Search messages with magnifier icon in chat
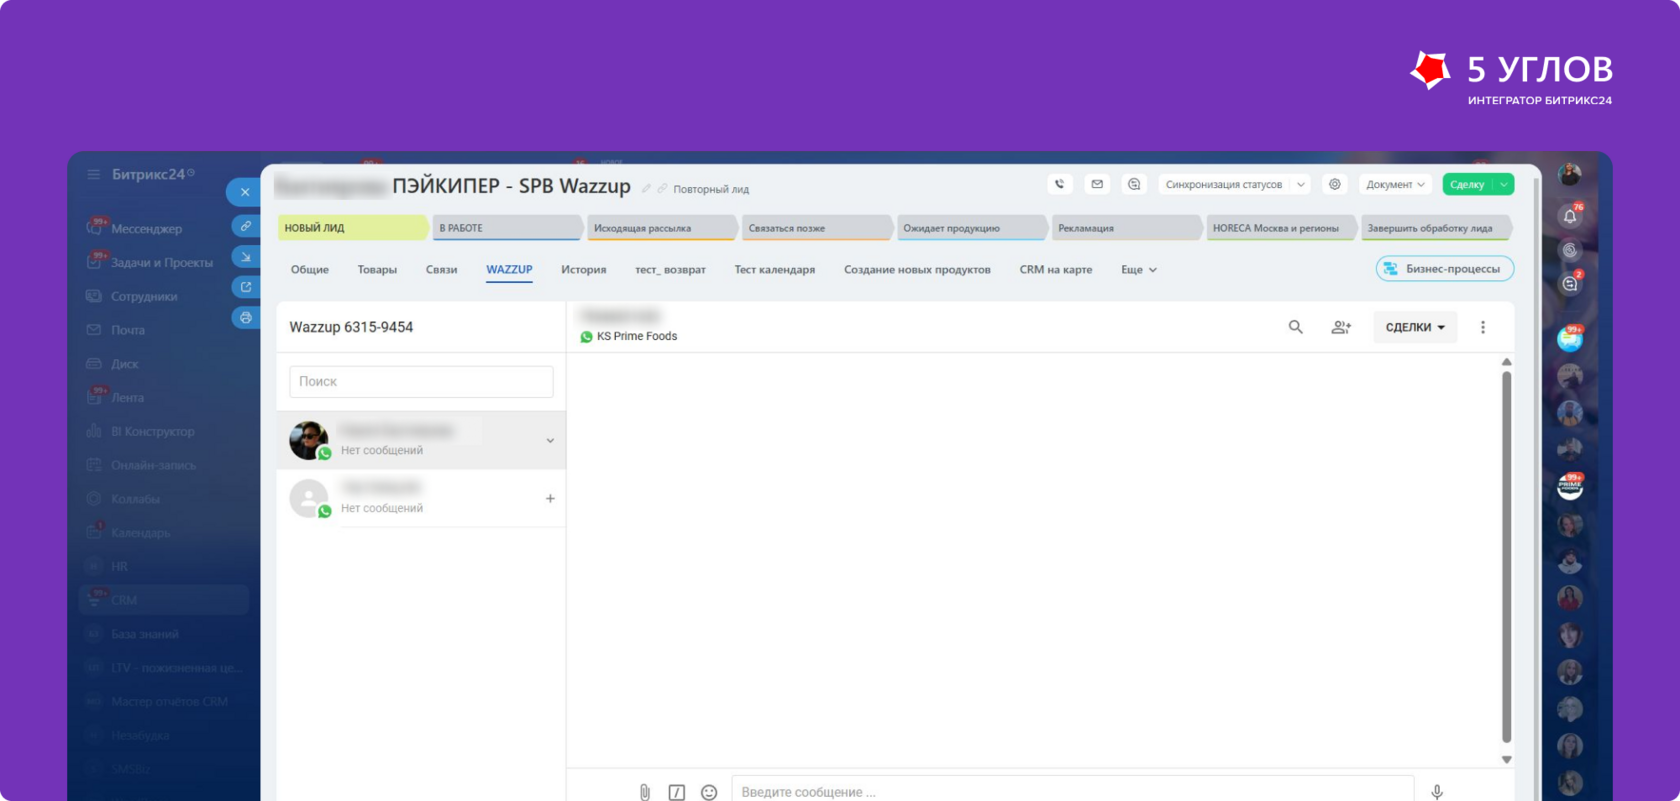1680x801 pixels. pos(1295,327)
